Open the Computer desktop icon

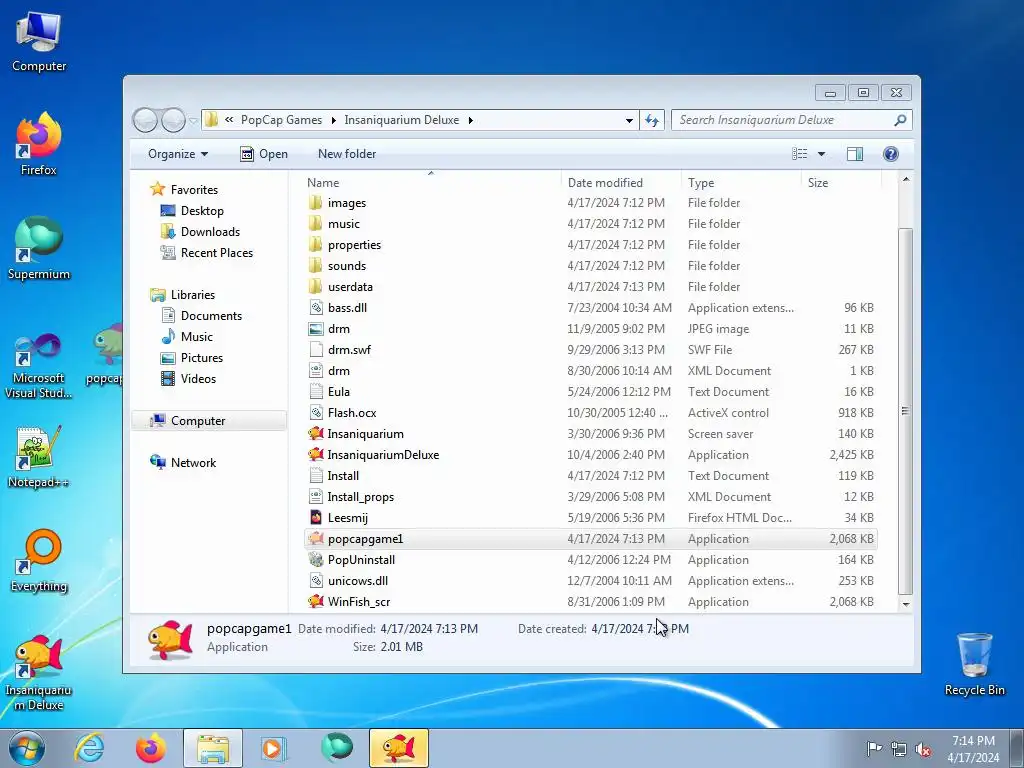(x=39, y=41)
